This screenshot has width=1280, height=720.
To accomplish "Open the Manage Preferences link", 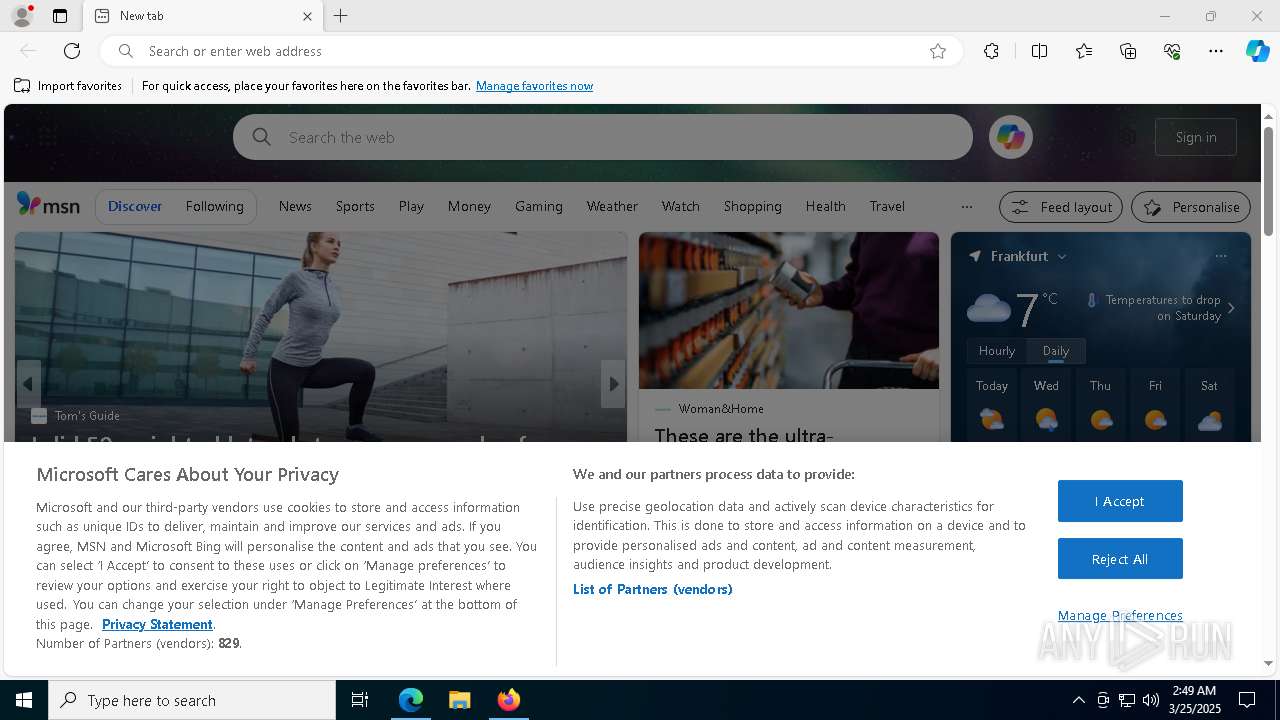I will coord(1120,615).
